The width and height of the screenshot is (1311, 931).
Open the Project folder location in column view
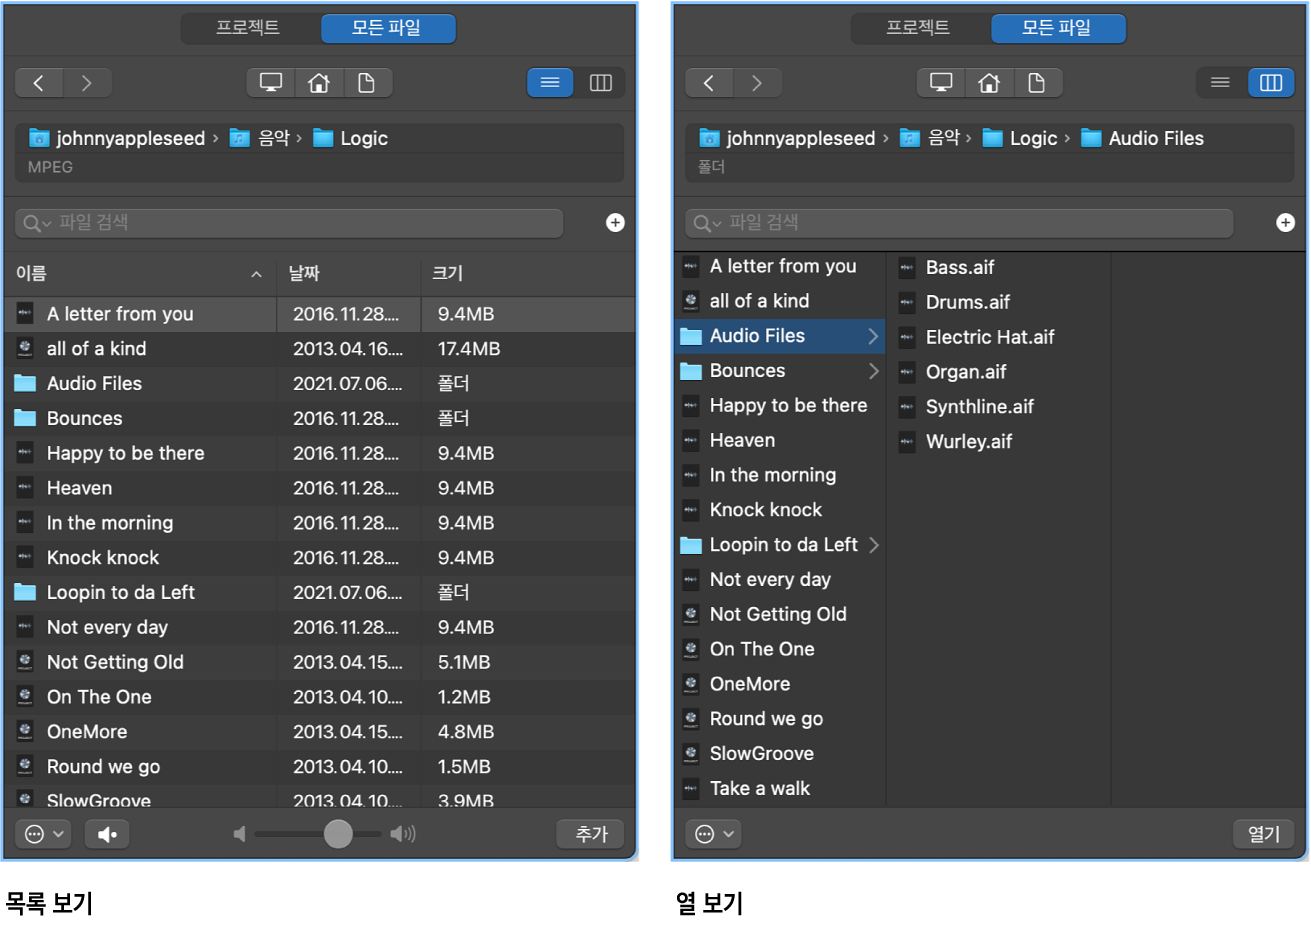click(x=1037, y=83)
